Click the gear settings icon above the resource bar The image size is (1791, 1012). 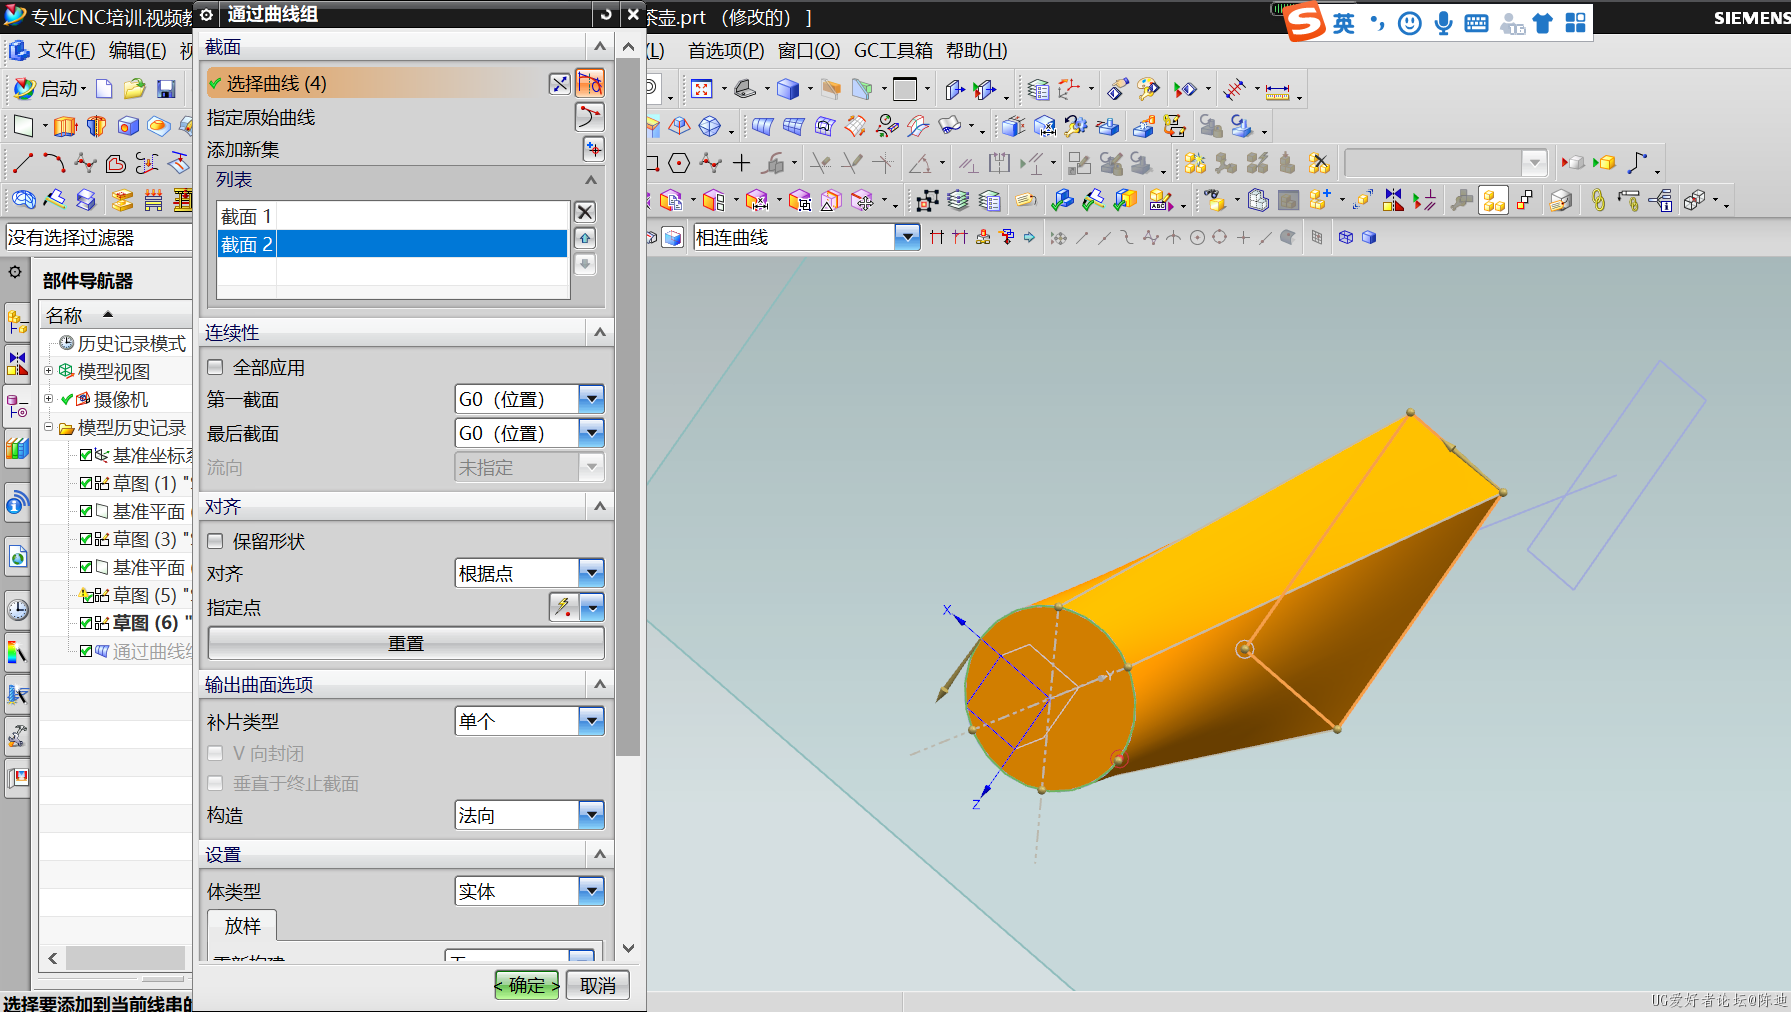(x=15, y=272)
